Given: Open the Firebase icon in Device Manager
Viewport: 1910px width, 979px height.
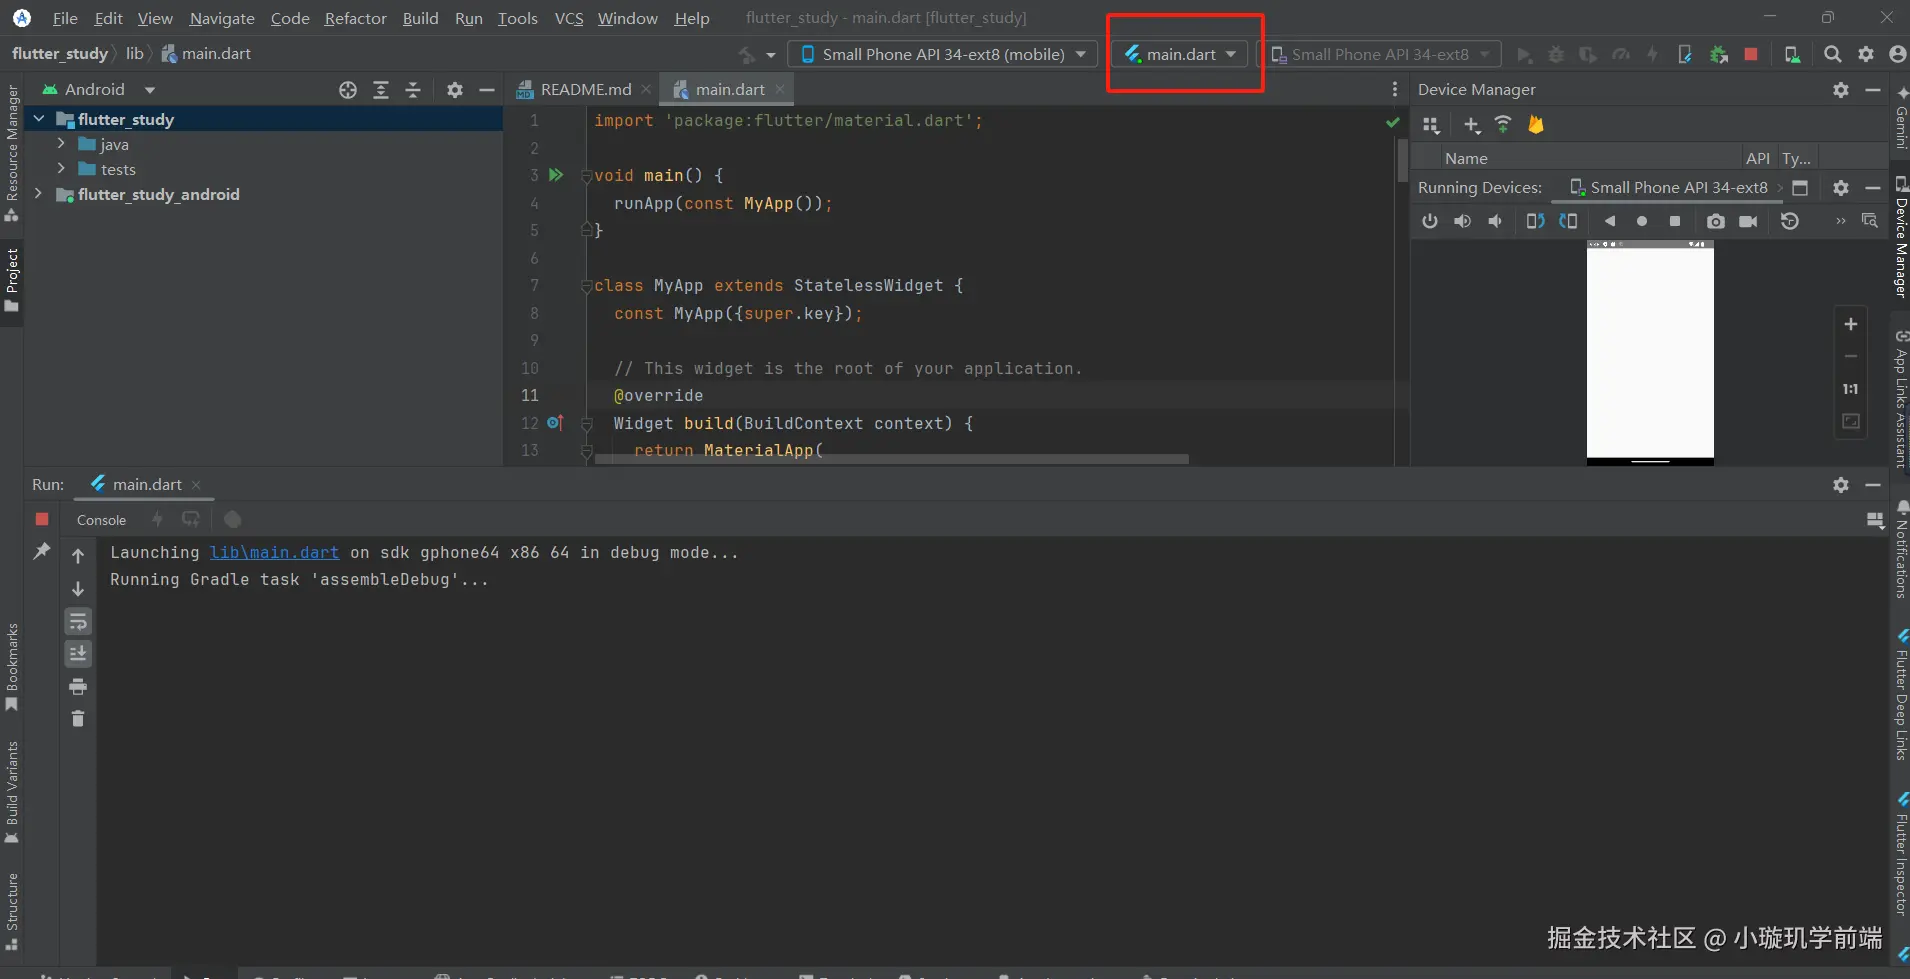Looking at the screenshot, I should (x=1536, y=125).
